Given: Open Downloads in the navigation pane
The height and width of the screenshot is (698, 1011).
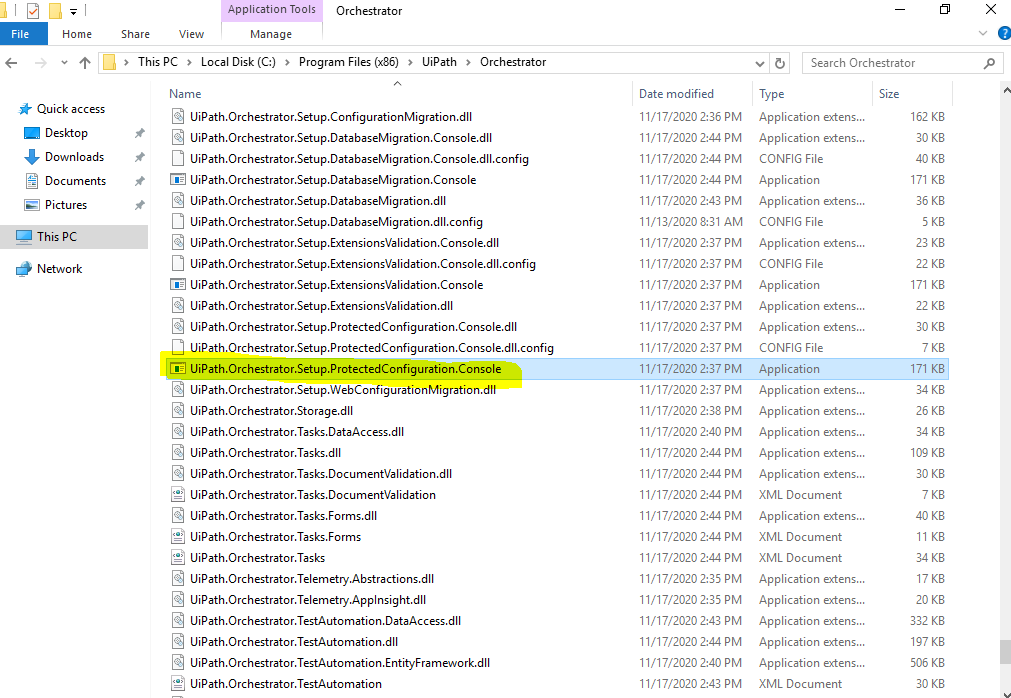Looking at the screenshot, I should click(74, 157).
